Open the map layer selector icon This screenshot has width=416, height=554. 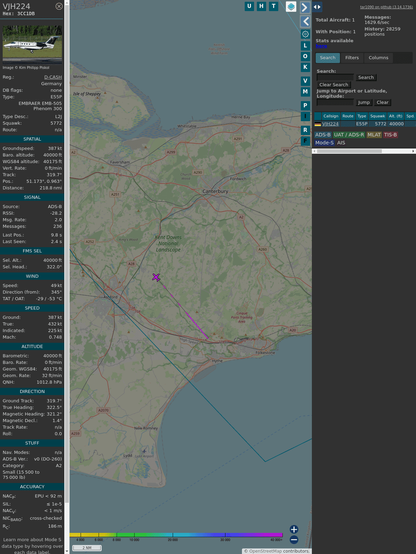[x=291, y=6]
